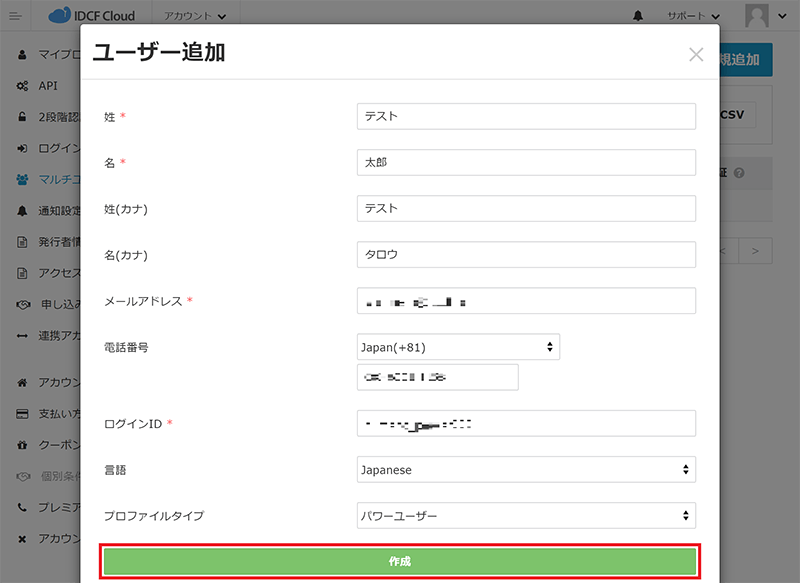The height and width of the screenshot is (583, 800).
Task: Open the プロファイルタイプ dropdown
Action: tap(526, 516)
